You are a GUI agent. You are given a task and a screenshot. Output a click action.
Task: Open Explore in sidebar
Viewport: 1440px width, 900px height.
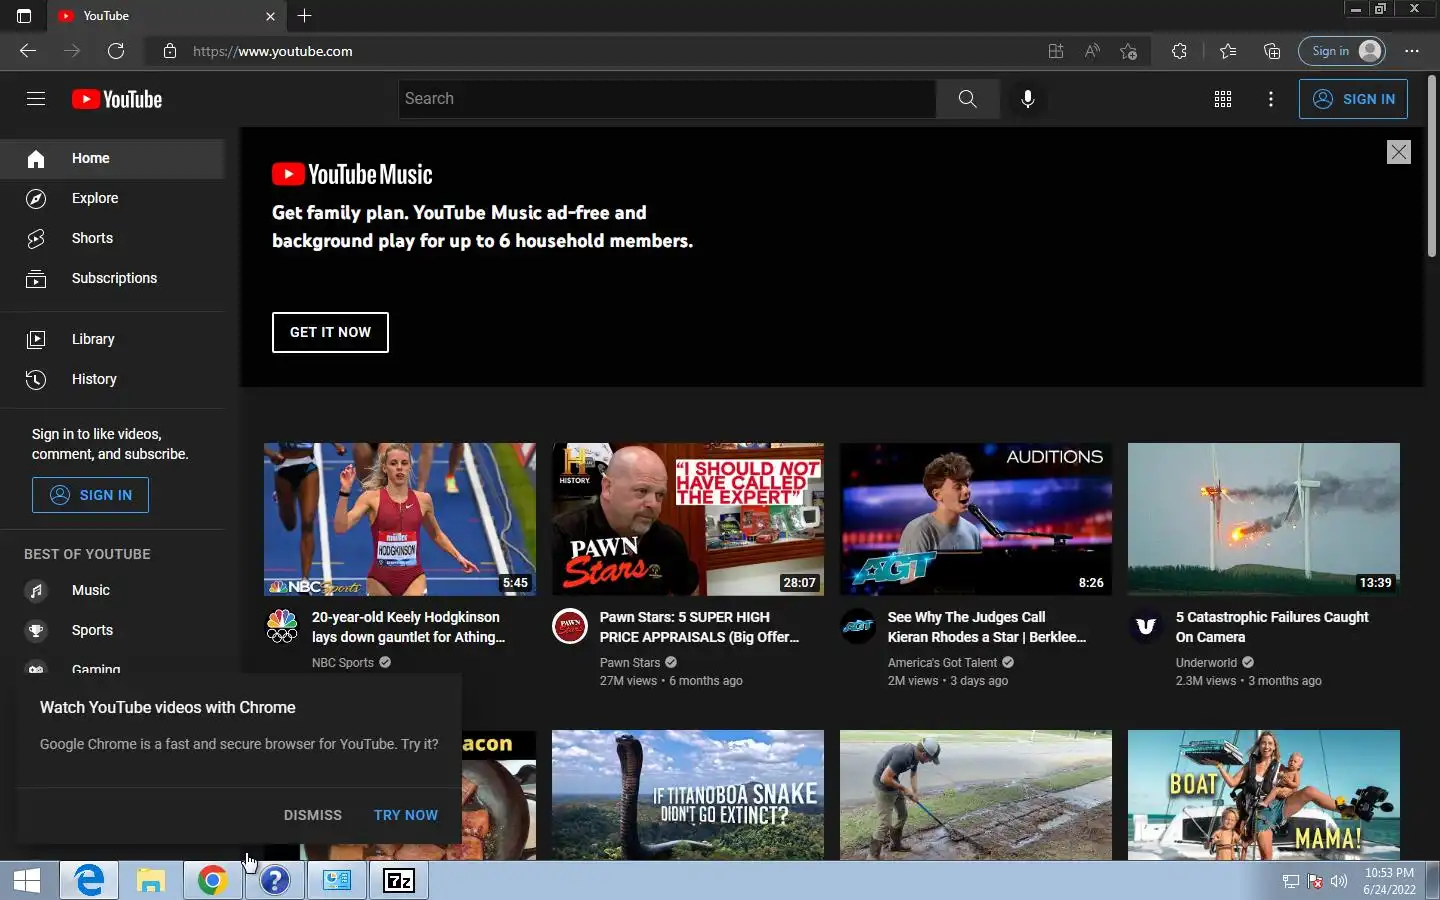[x=112, y=199]
